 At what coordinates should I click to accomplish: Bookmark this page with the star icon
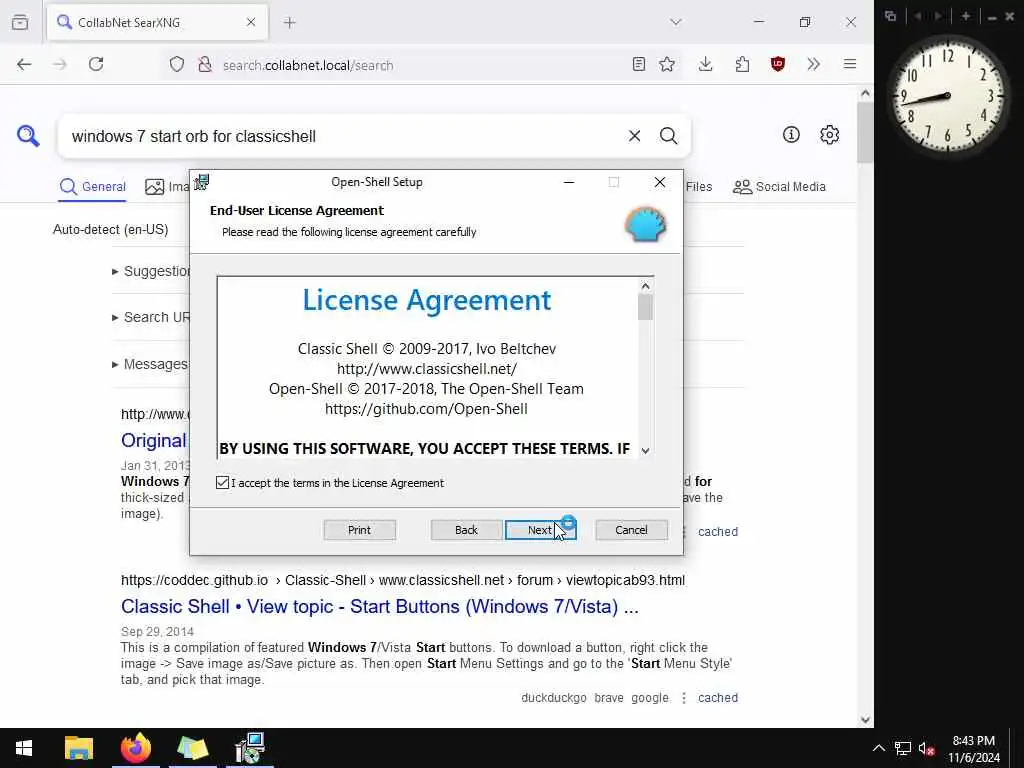(x=667, y=64)
